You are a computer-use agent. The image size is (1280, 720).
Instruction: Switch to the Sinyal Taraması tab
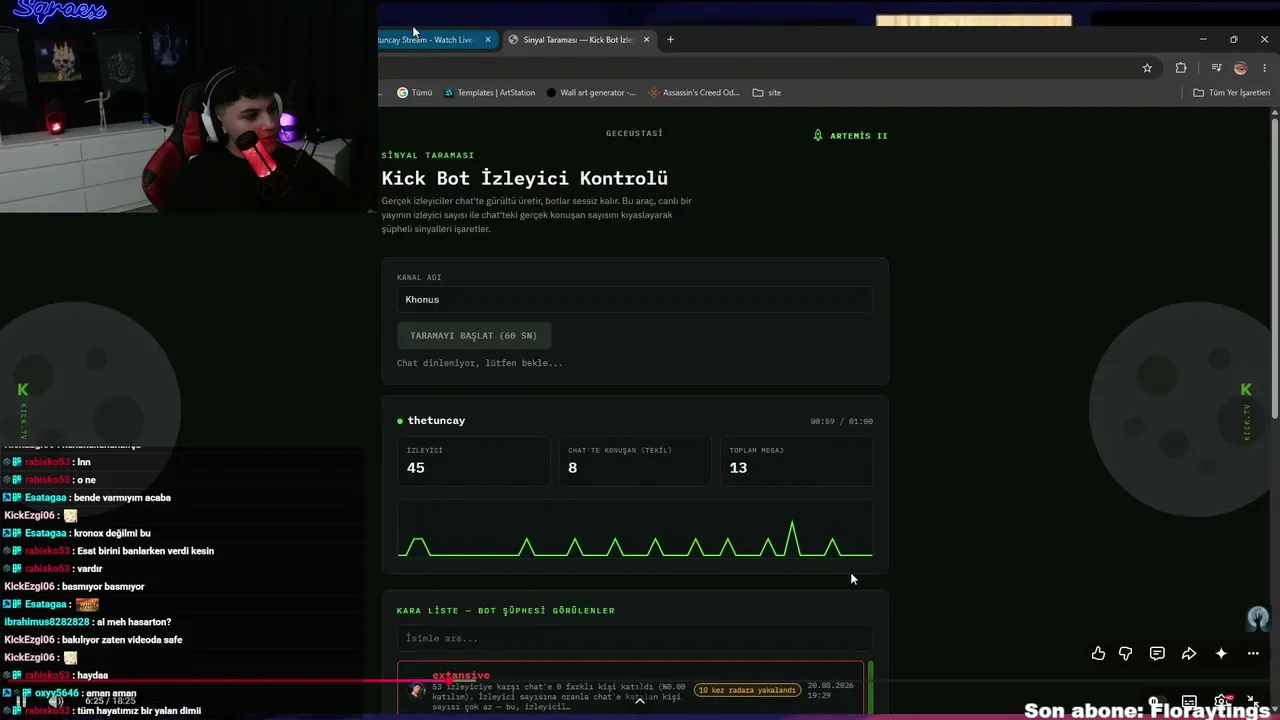click(578, 40)
